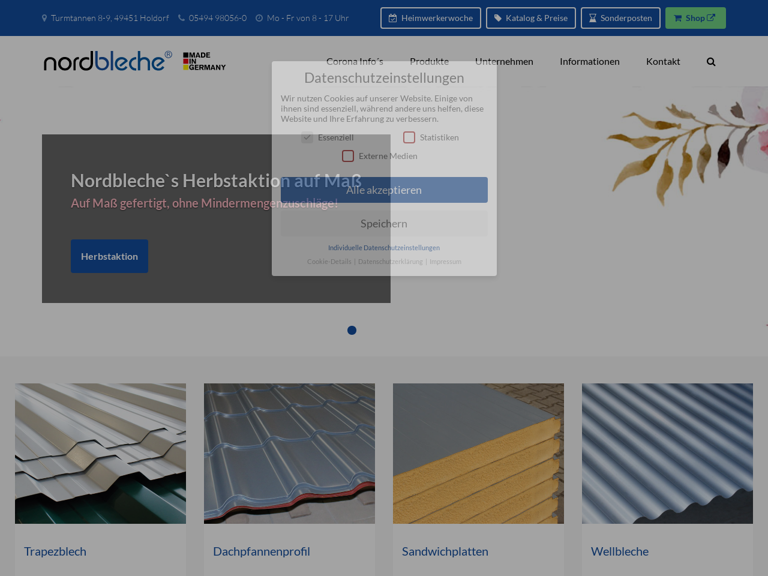The width and height of the screenshot is (768, 576).
Task: Open Individuelle Datenschutzeinstellungen link
Action: pos(384,248)
